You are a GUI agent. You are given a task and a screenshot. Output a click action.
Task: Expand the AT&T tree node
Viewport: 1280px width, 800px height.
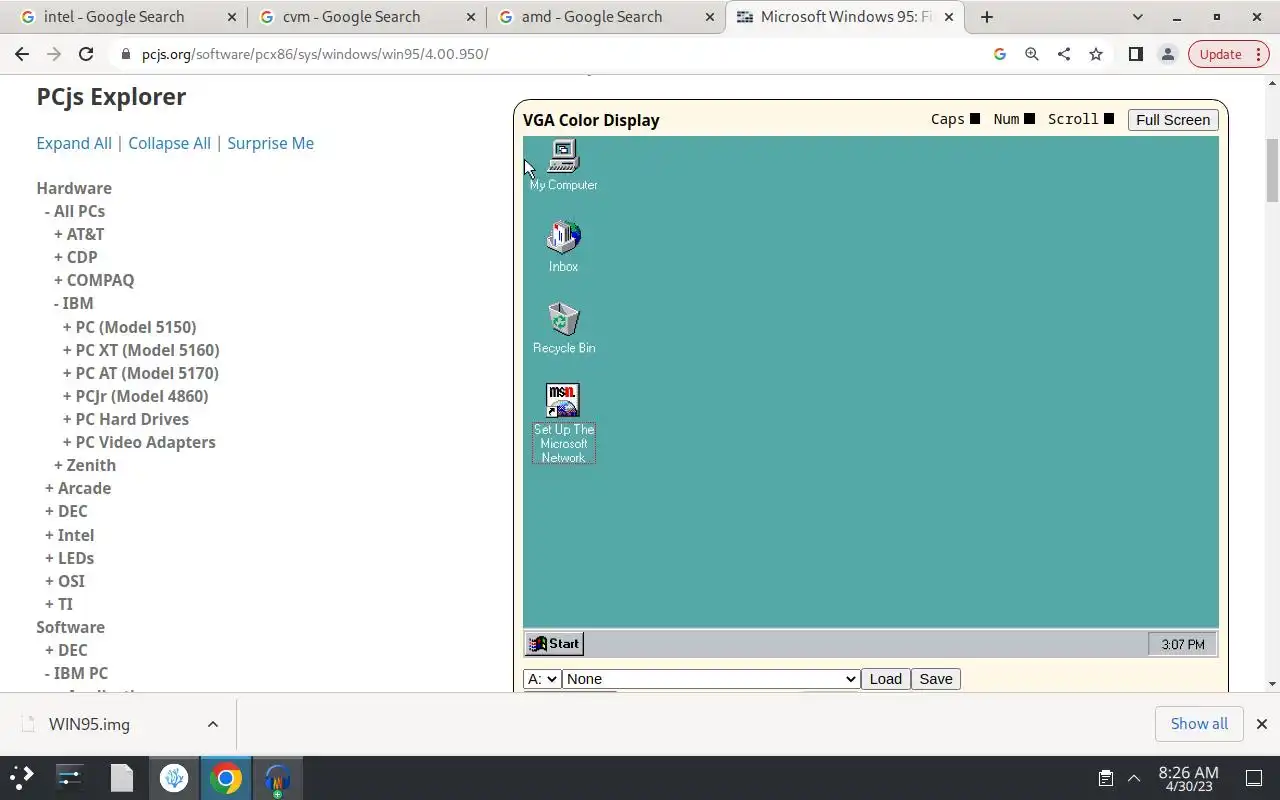pyautogui.click(x=79, y=234)
